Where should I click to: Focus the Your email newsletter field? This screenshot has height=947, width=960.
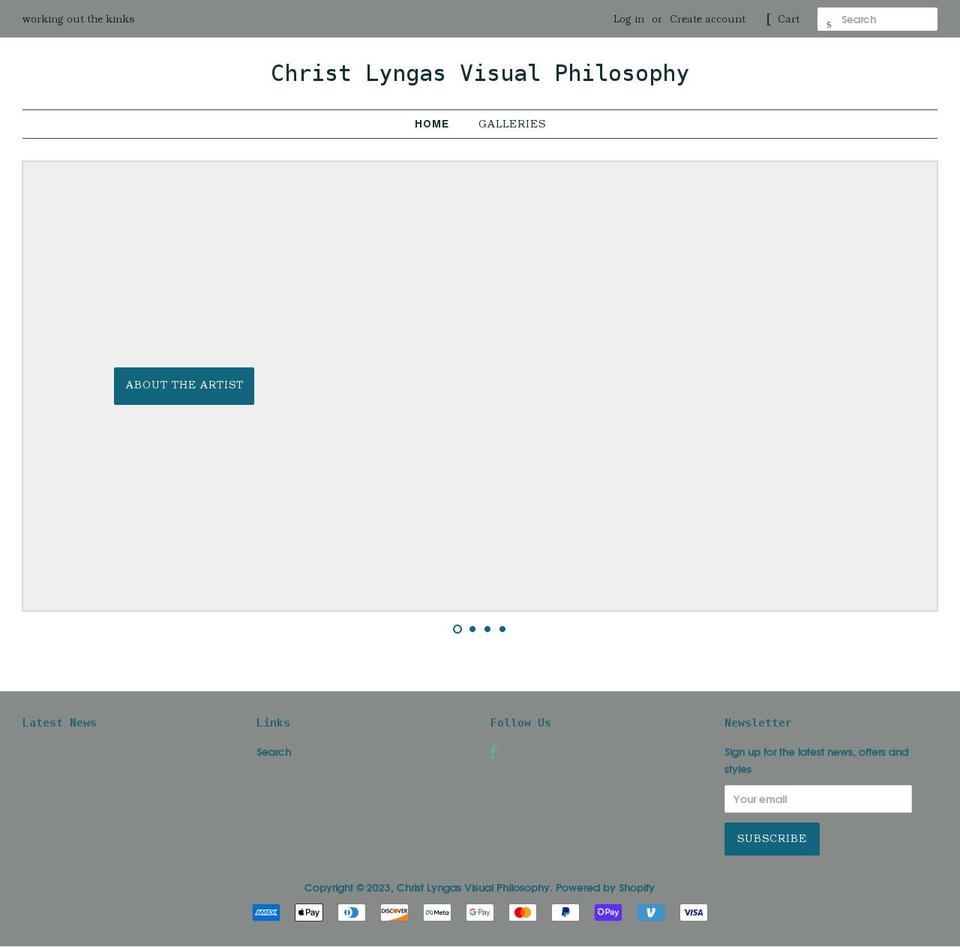tap(817, 799)
